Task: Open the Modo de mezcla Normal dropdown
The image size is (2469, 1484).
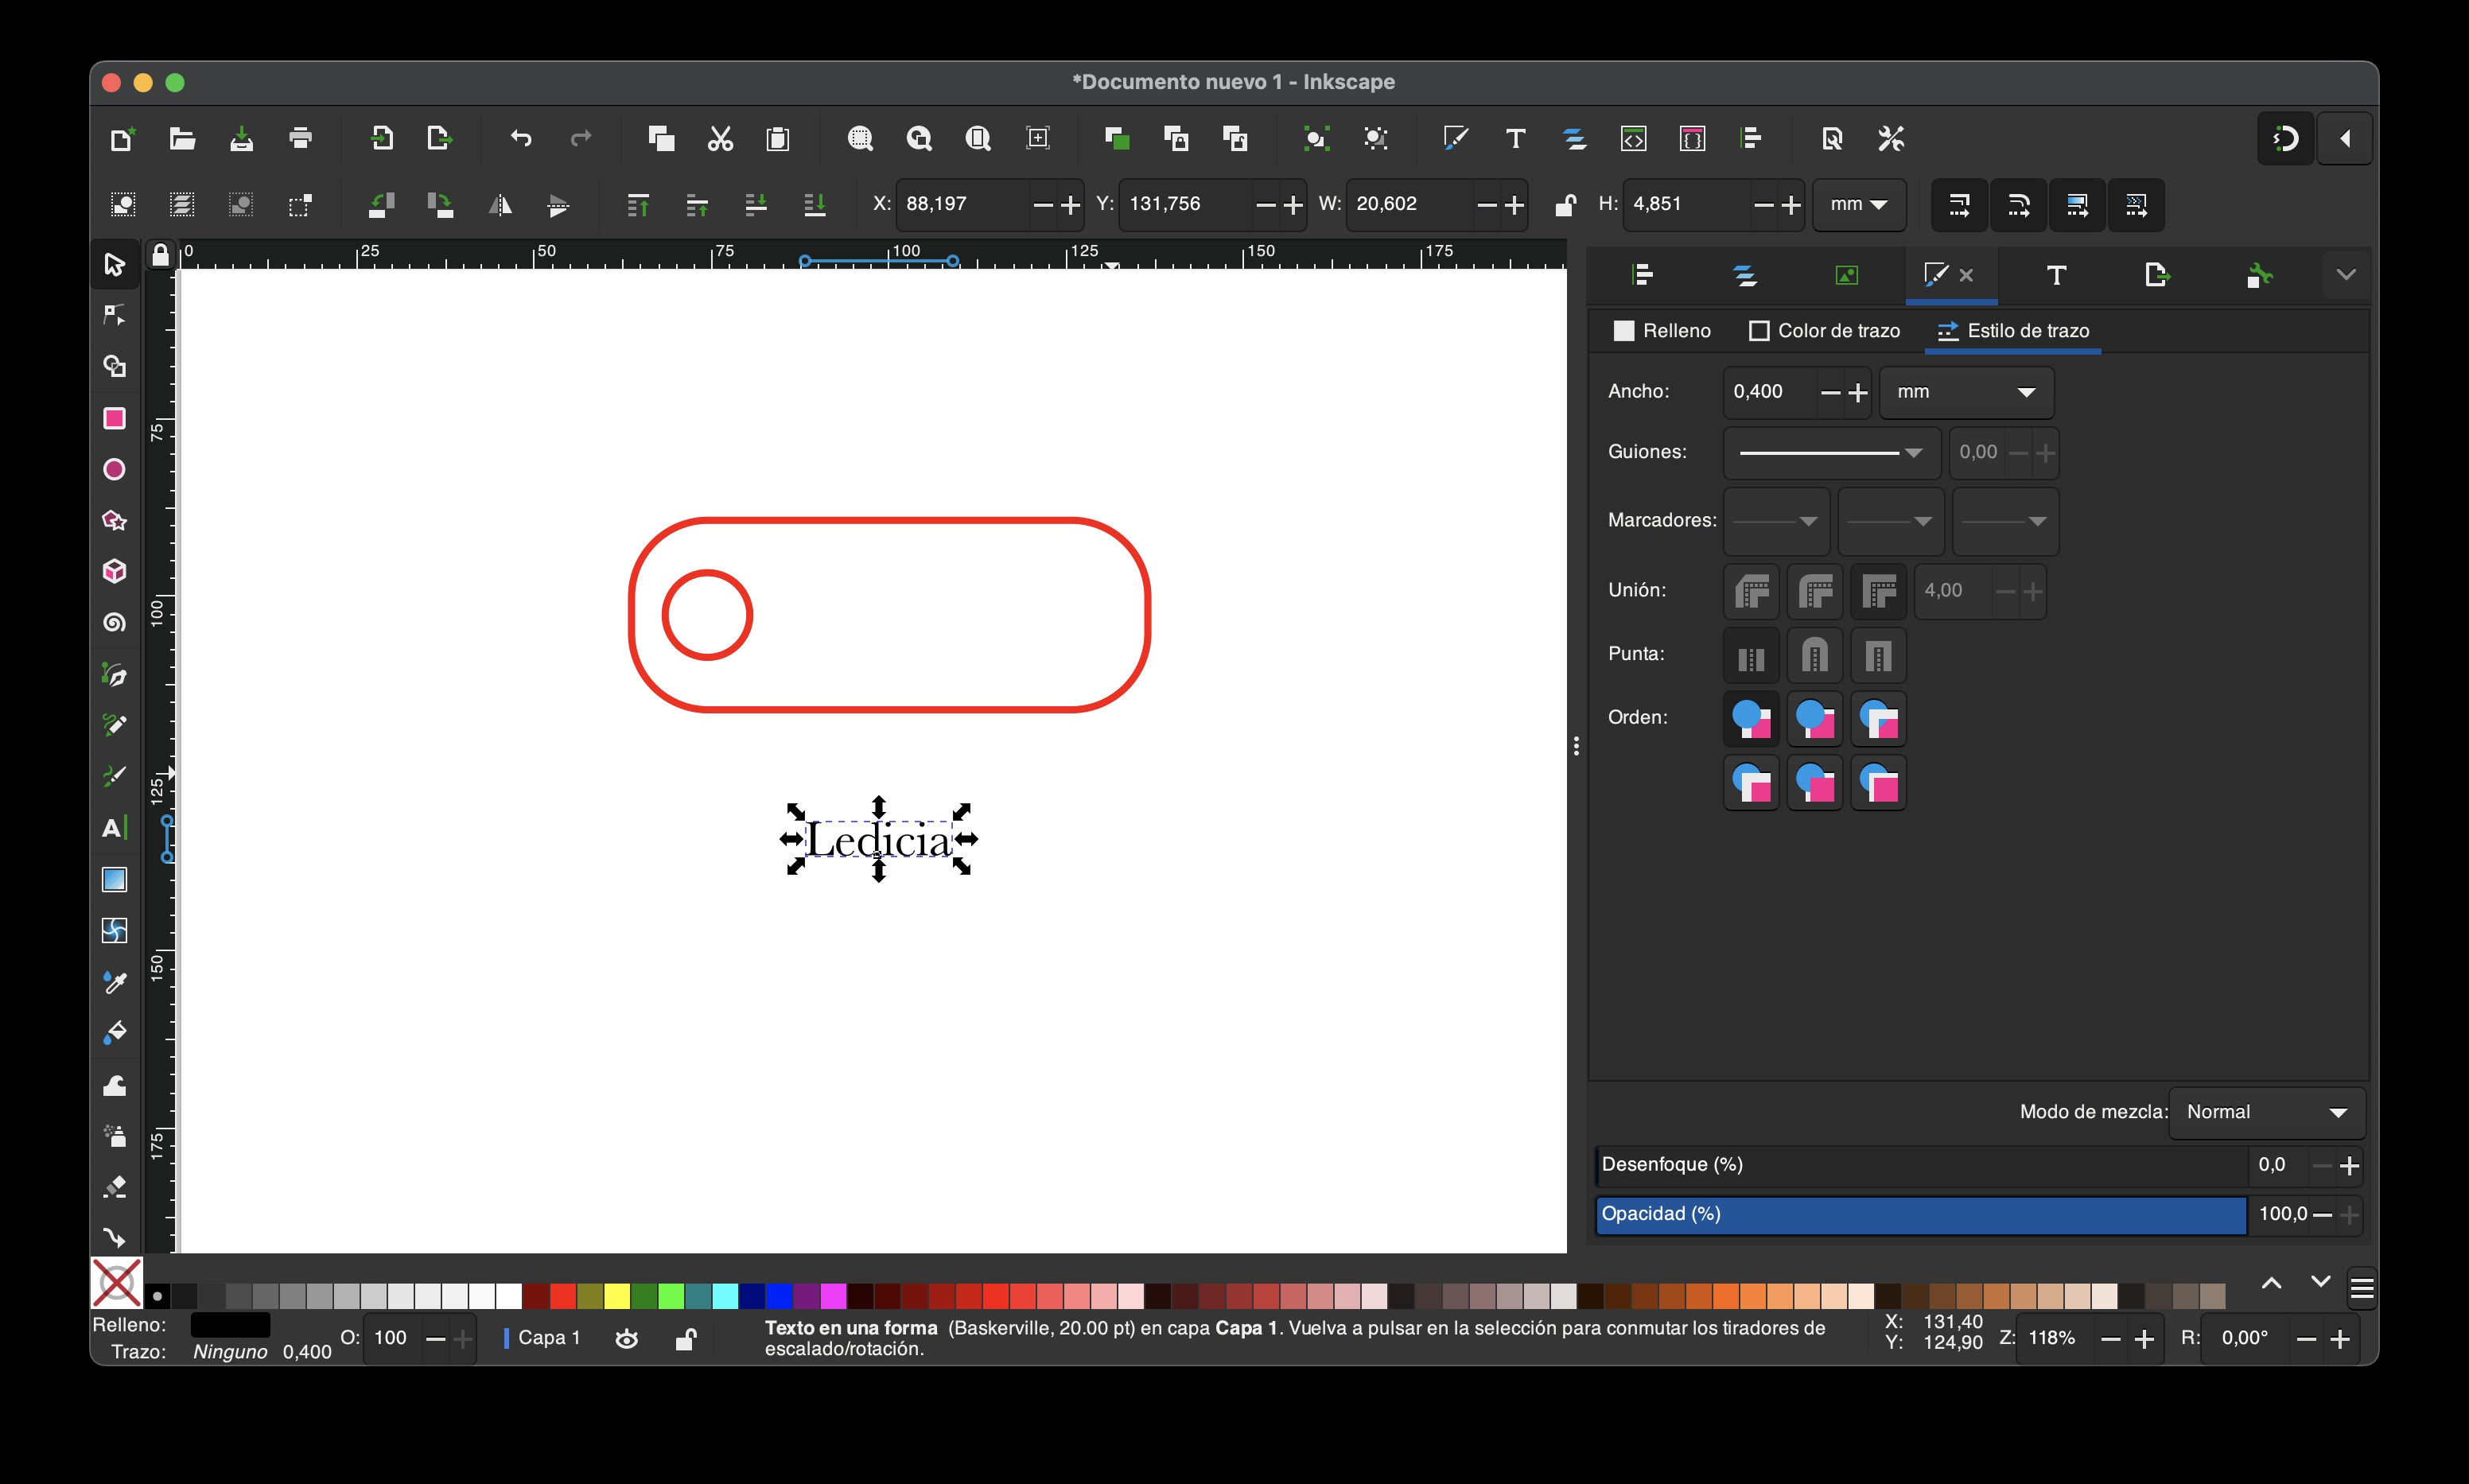Action: click(x=2267, y=1113)
